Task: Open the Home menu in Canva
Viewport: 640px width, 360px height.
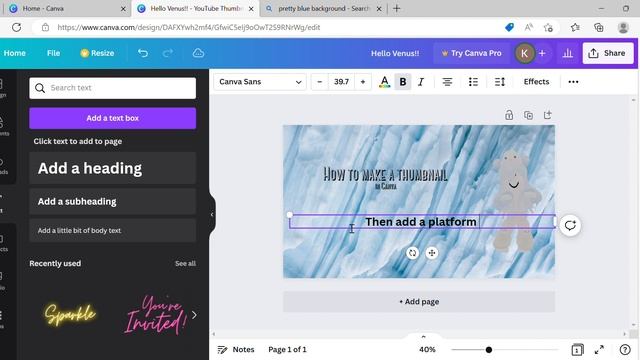Action: click(x=15, y=53)
